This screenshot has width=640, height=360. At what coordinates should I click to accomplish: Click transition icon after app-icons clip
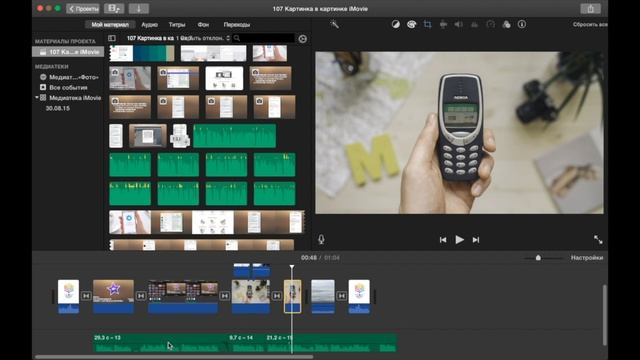[224, 296]
